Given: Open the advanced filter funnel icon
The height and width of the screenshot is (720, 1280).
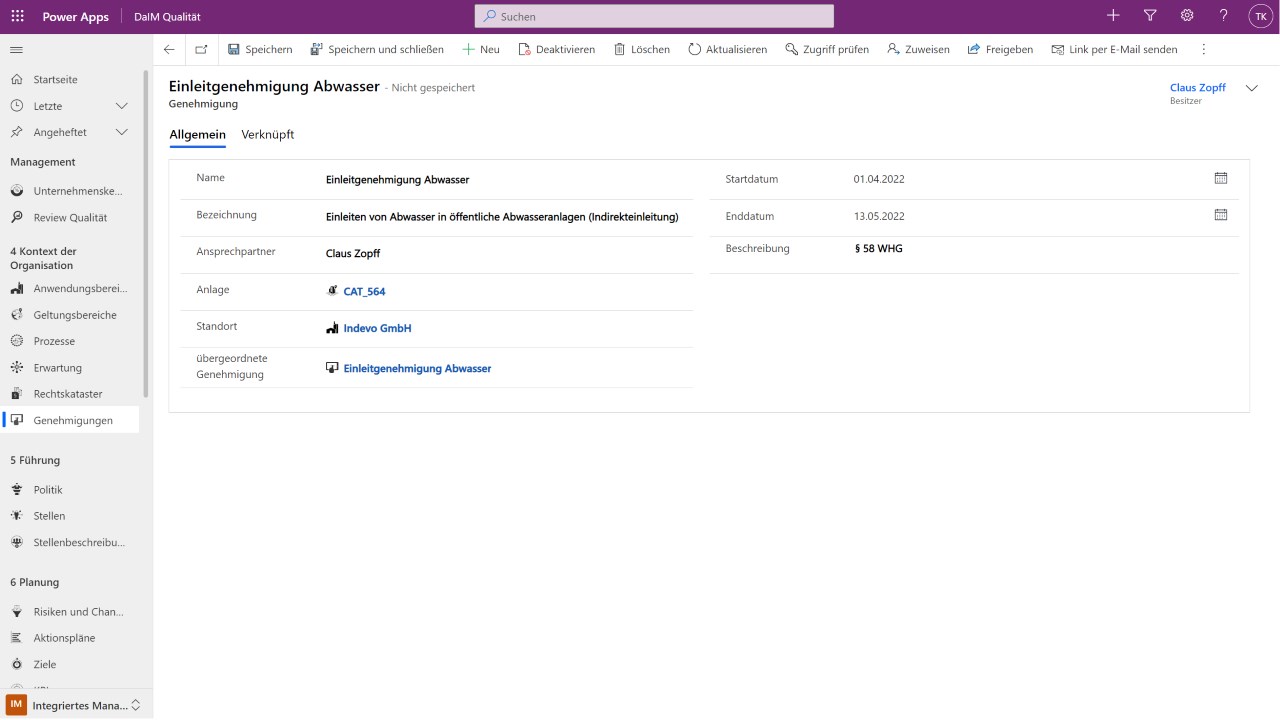Looking at the screenshot, I should tap(1150, 16).
